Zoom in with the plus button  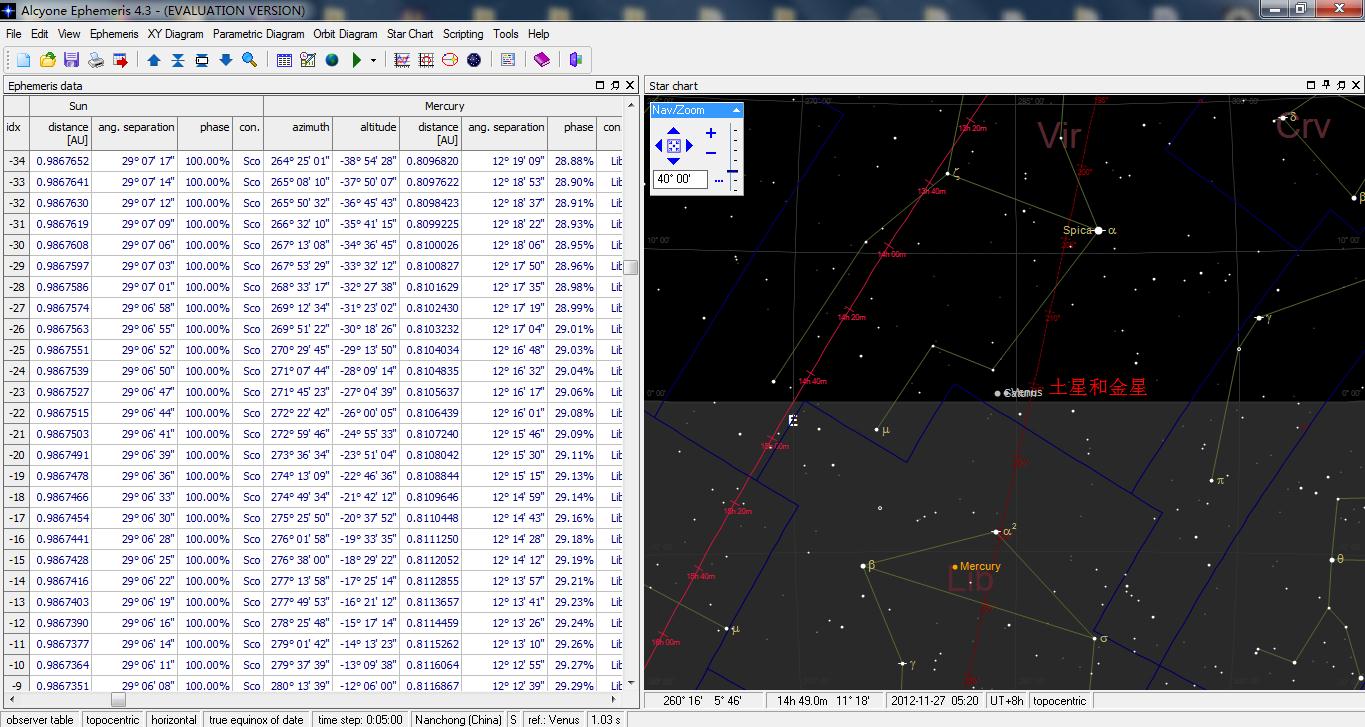pyautogui.click(x=711, y=133)
